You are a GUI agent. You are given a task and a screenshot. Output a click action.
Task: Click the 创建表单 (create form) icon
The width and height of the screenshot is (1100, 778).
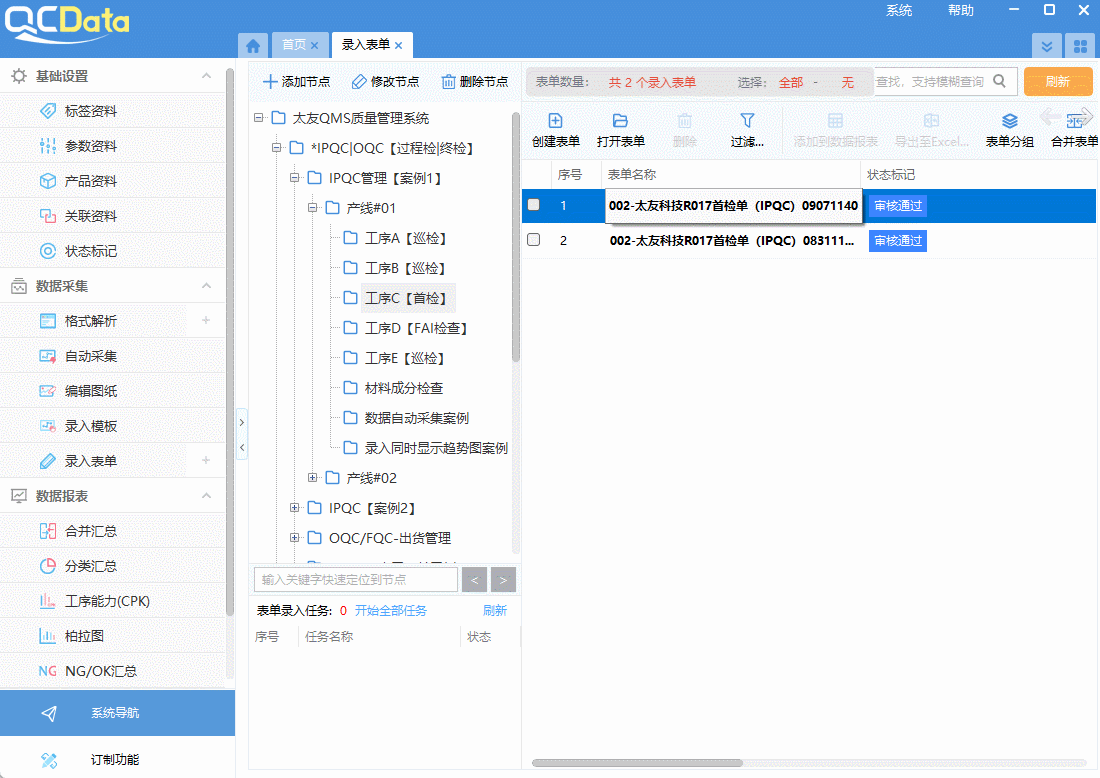click(556, 121)
